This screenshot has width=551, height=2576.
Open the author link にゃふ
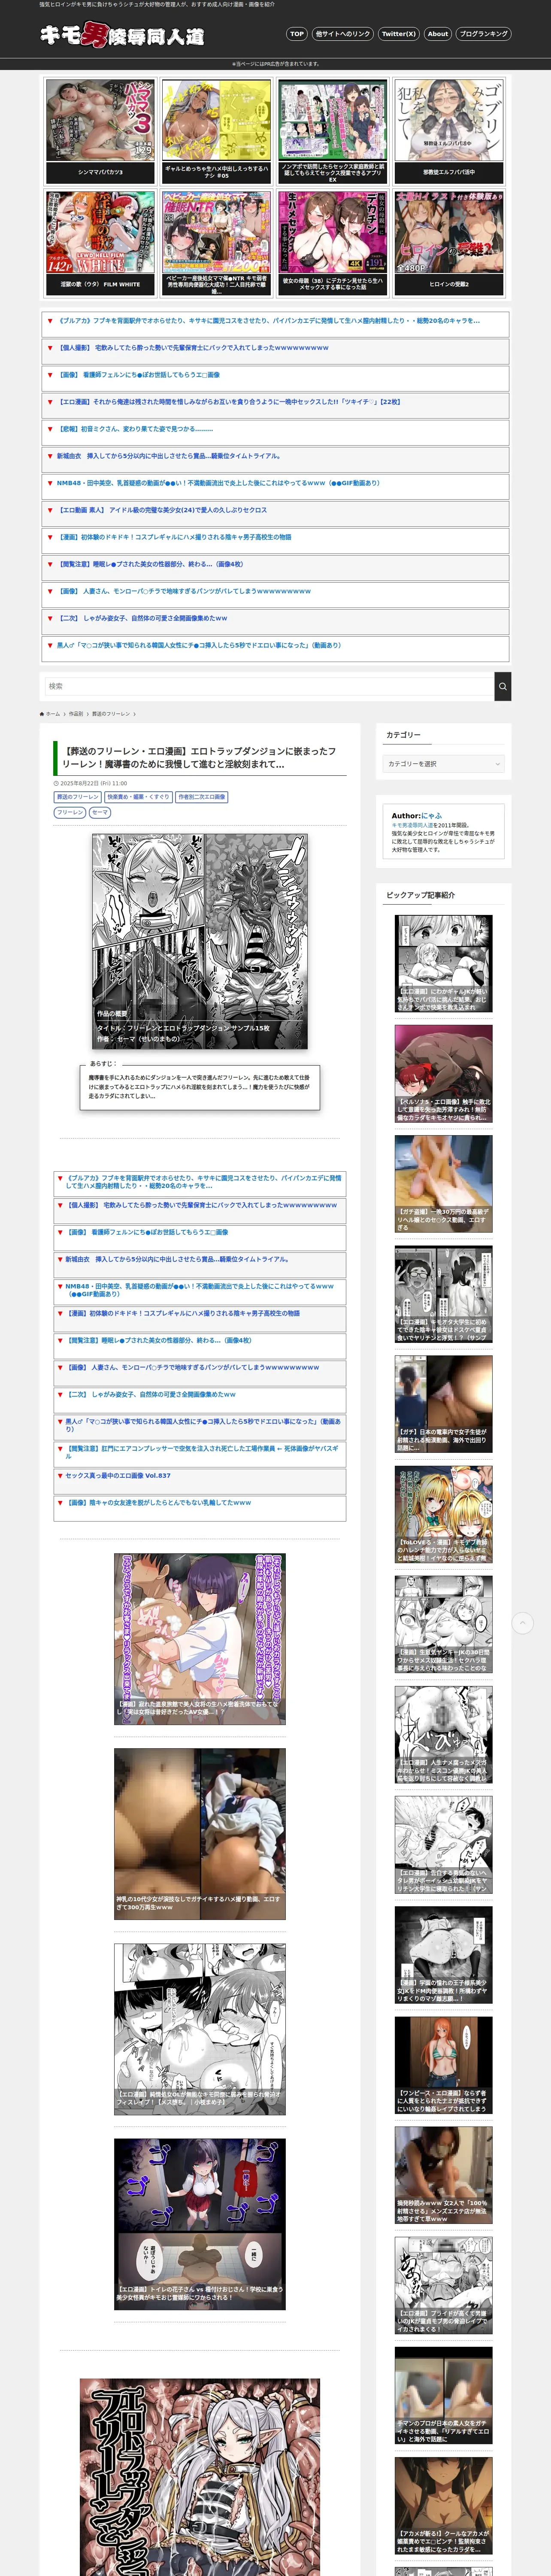(x=431, y=816)
